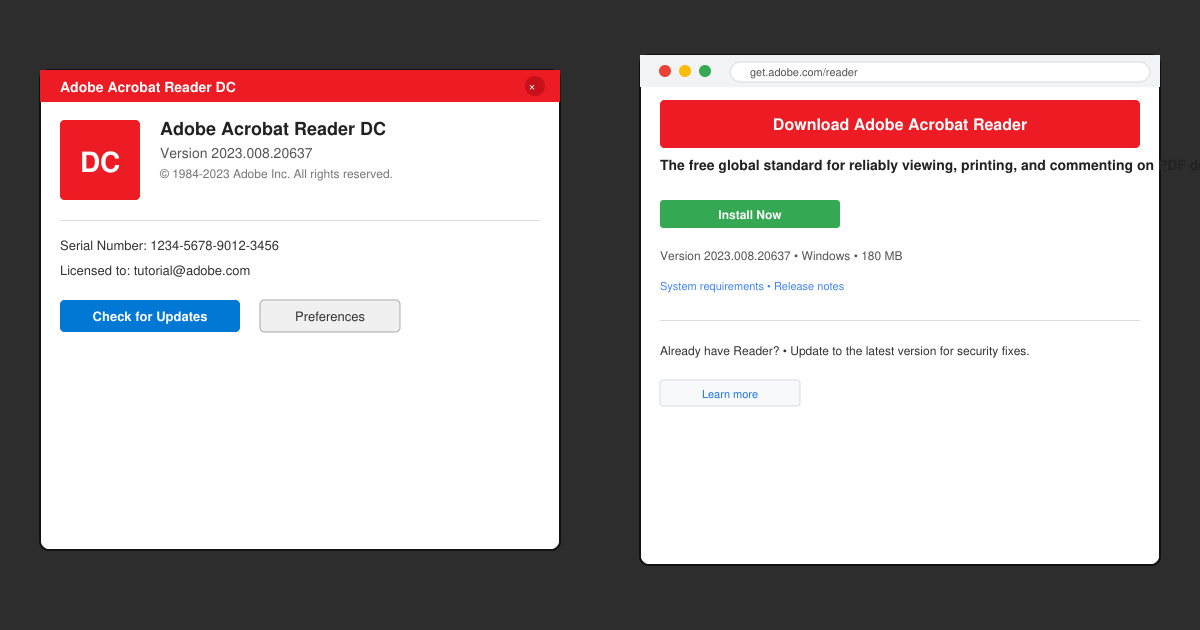Click Version 2023.008.20637 • Windows • 180 MB
Image resolution: width=1200 pixels, height=630 pixels.
[x=781, y=256]
